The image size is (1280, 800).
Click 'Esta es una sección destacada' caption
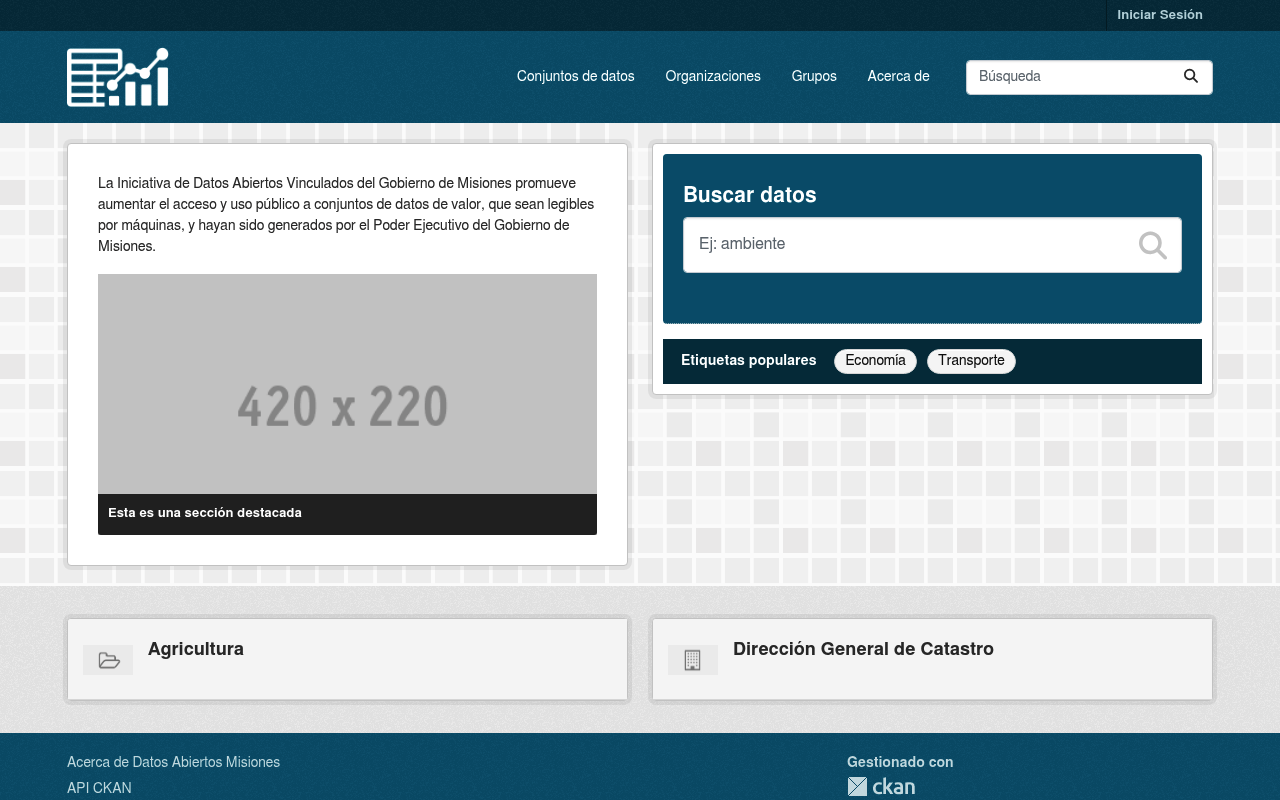point(205,513)
